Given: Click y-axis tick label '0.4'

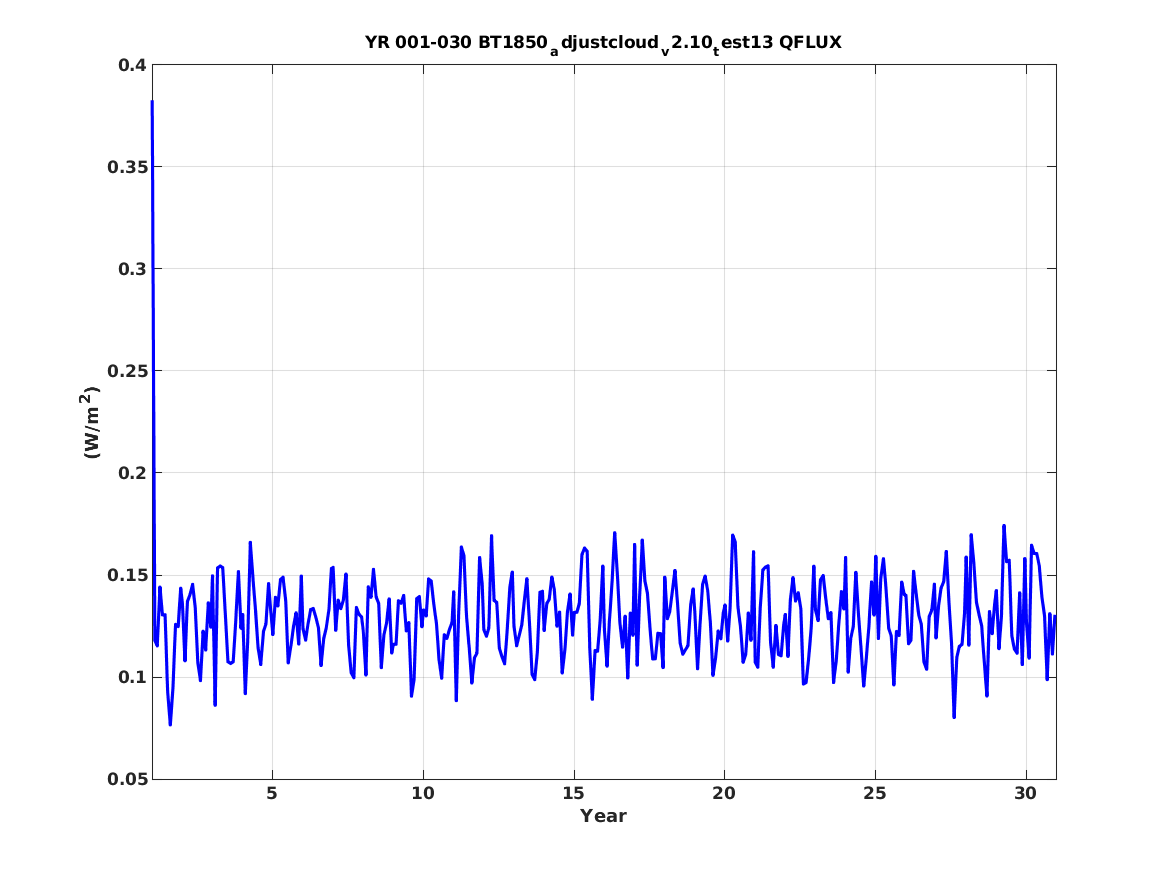Looking at the screenshot, I should 132,65.
